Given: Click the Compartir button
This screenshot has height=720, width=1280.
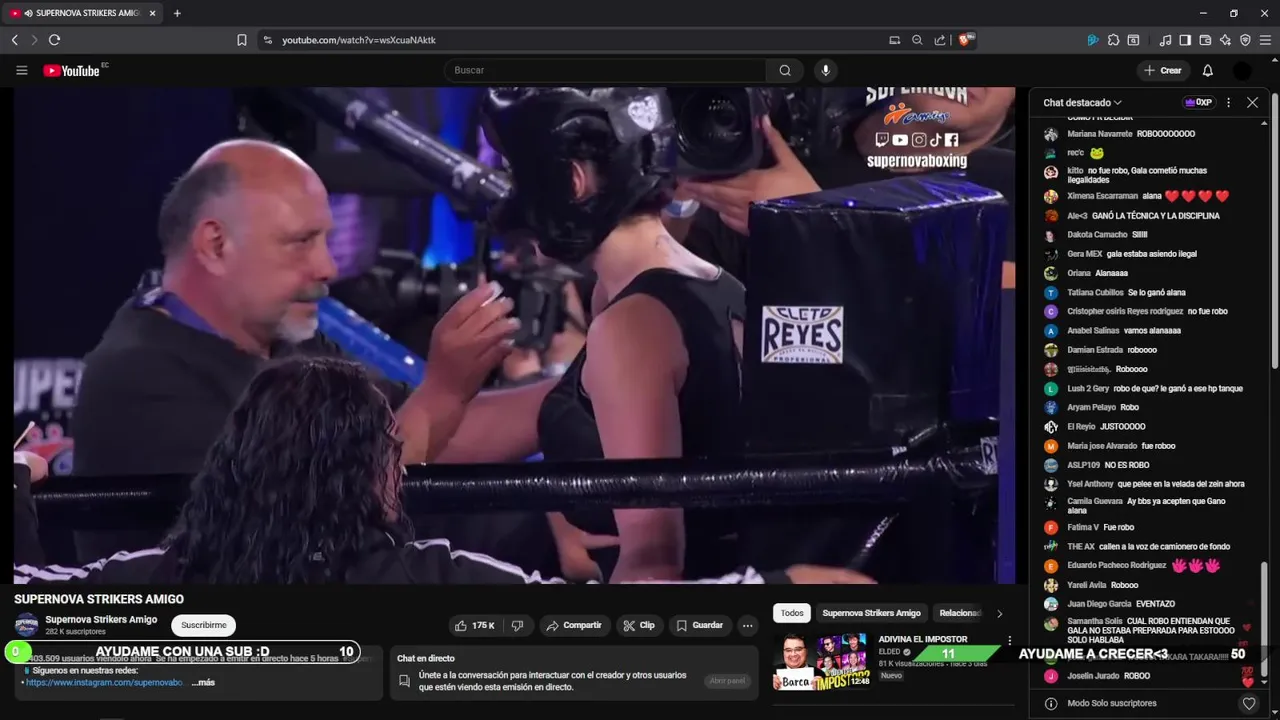Looking at the screenshot, I should click(573, 625).
